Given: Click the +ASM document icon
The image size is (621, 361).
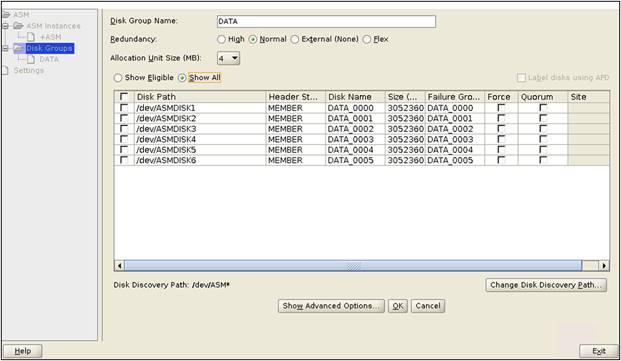Looking at the screenshot, I should [31, 37].
